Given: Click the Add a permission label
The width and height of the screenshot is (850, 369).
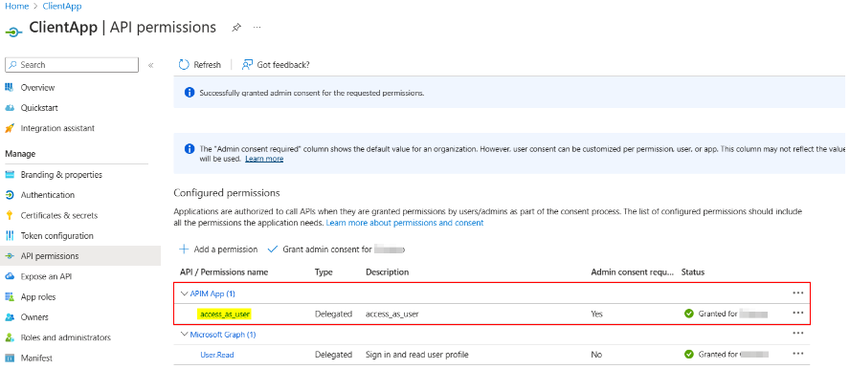Looking at the screenshot, I should point(226,249).
